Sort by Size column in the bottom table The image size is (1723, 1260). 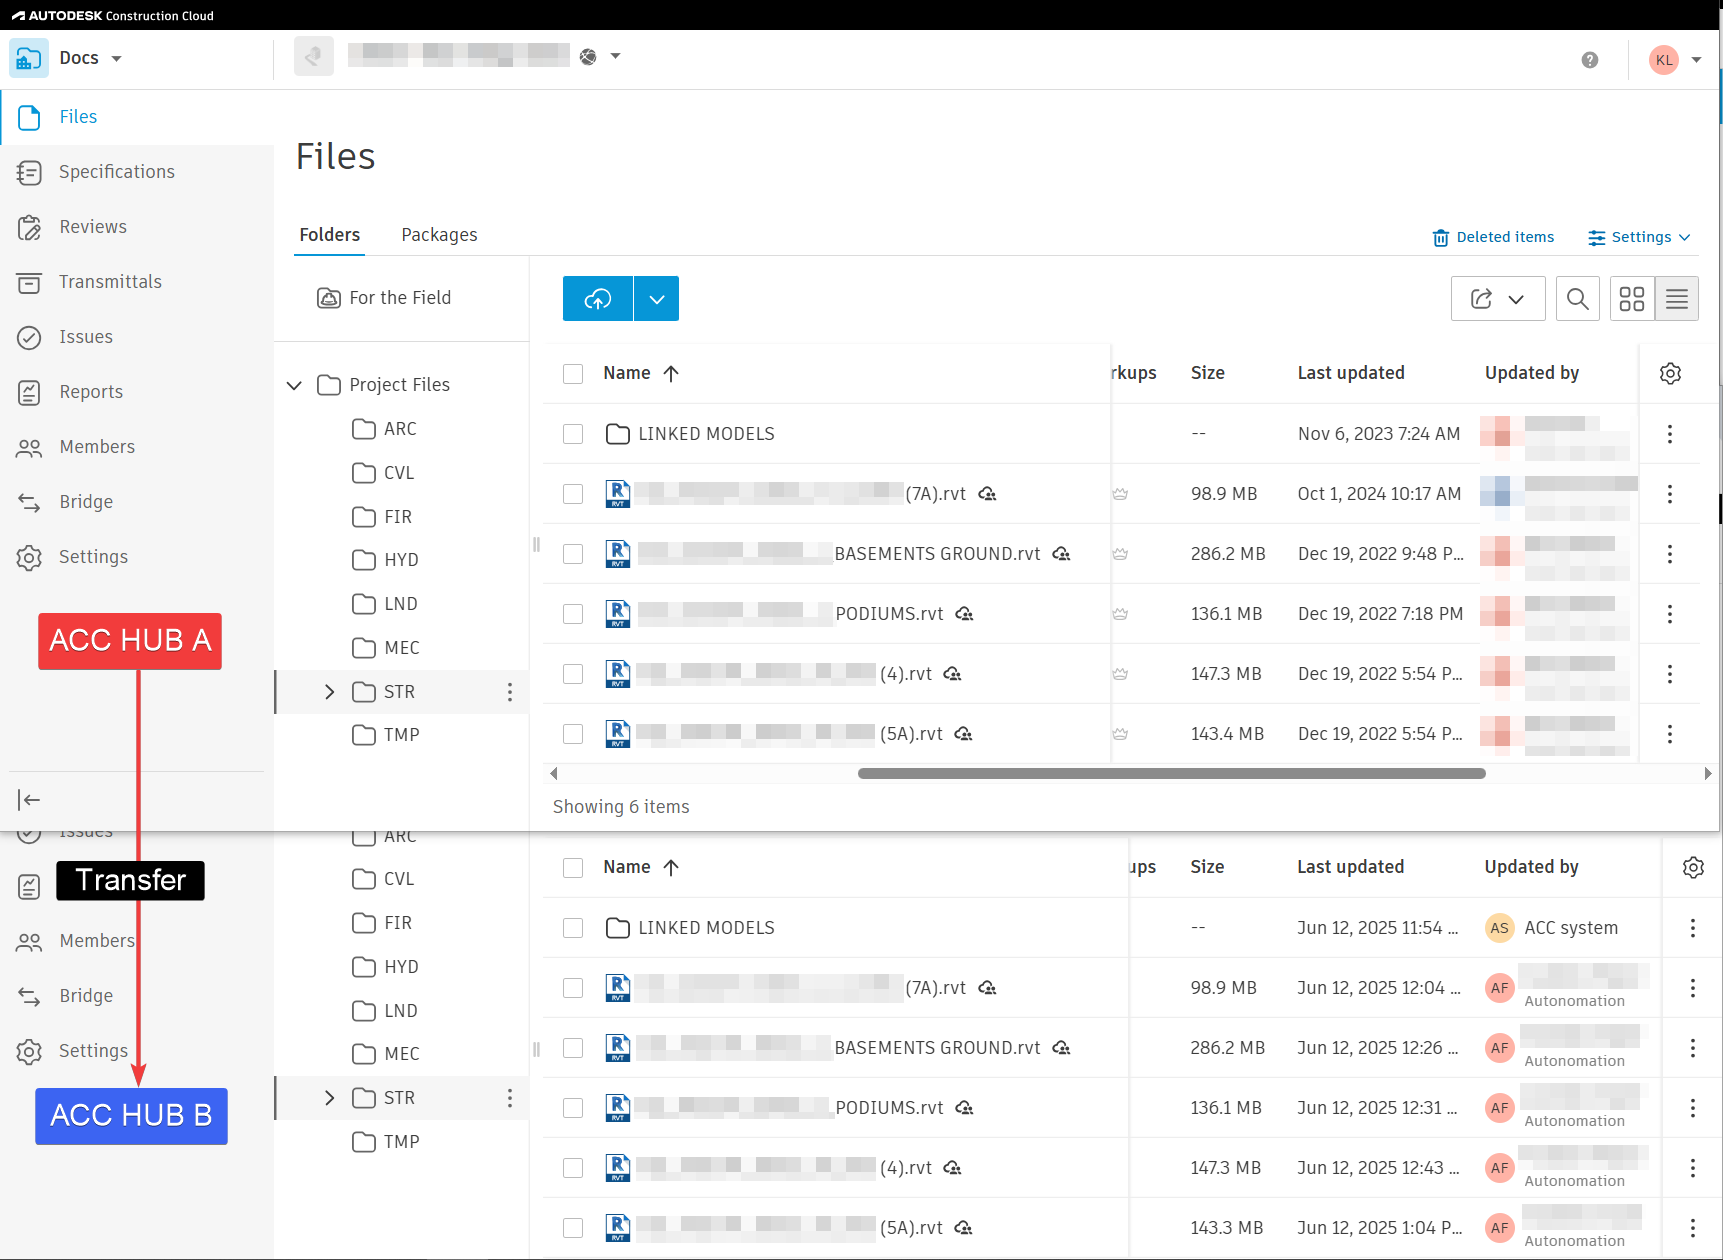point(1207,867)
